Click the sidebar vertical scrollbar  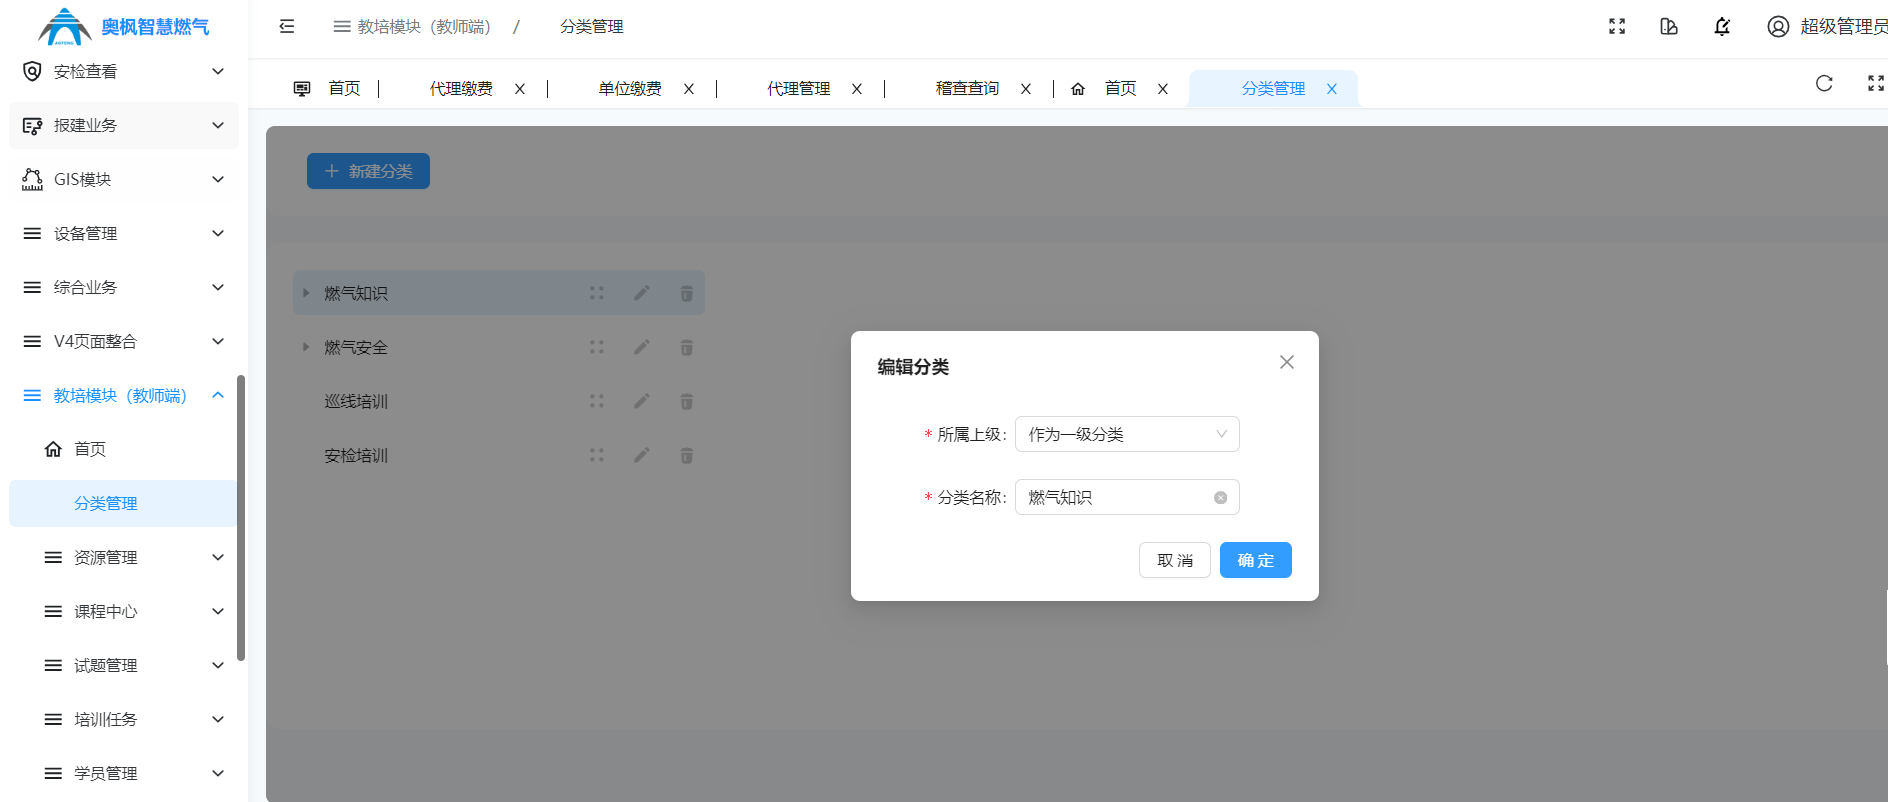click(x=241, y=518)
